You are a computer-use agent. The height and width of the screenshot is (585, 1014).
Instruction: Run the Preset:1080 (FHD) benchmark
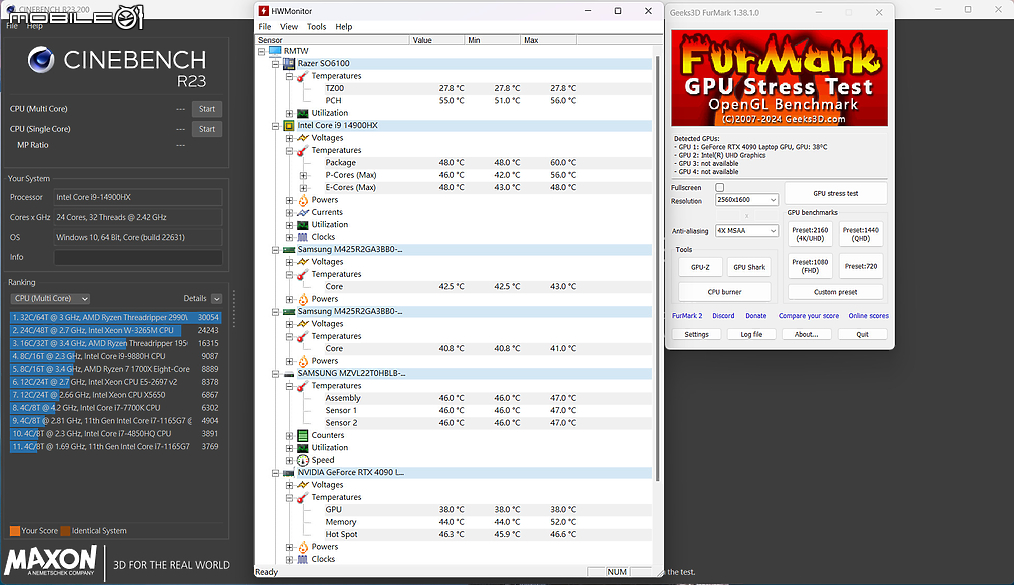point(810,266)
